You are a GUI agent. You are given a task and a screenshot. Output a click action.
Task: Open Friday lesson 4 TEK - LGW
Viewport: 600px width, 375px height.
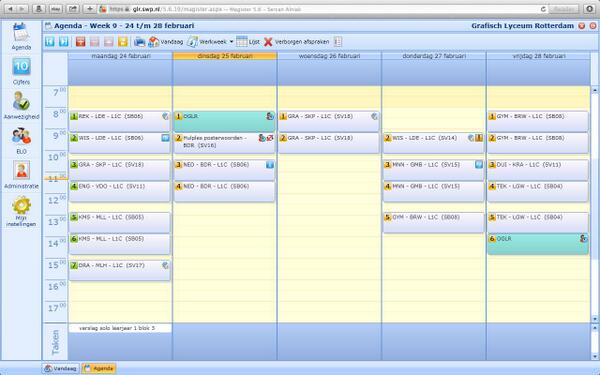click(x=538, y=191)
